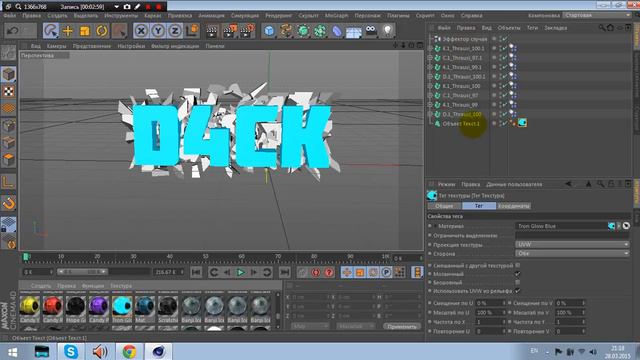Viewport: 640px width, 360px height.
Task: Select the yellow Candy material thumbnail
Action: click(29, 306)
